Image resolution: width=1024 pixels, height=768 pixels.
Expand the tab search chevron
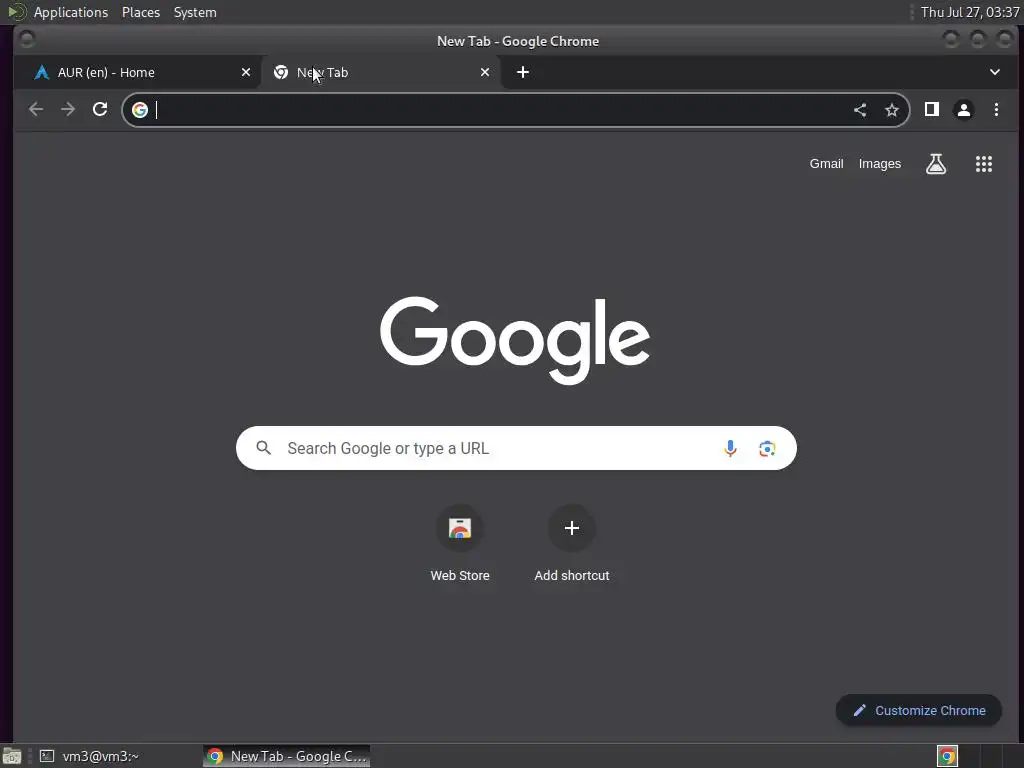click(x=995, y=72)
